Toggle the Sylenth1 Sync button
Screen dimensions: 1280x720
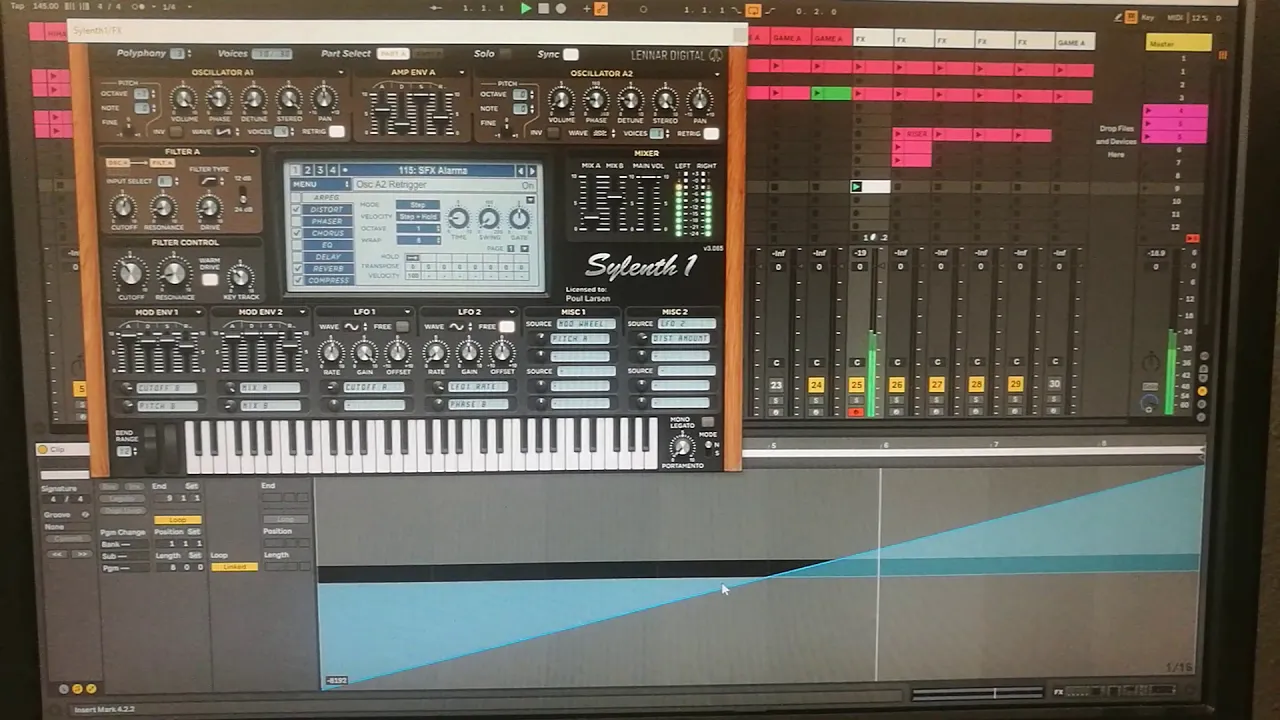(570, 54)
